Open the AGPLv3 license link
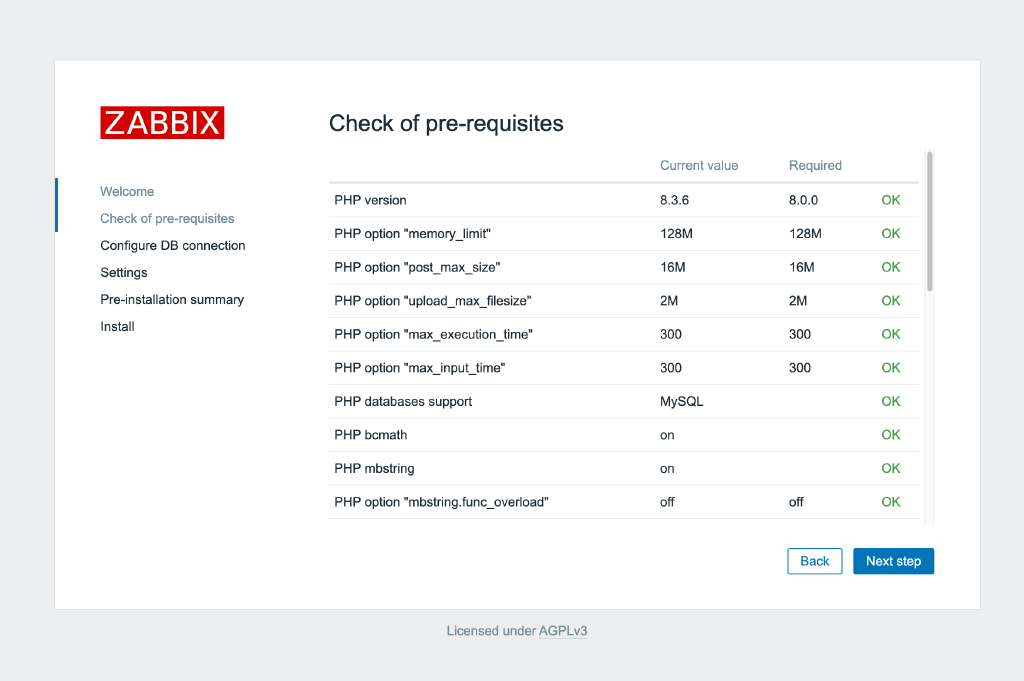The image size is (1024, 681). pyautogui.click(x=563, y=630)
